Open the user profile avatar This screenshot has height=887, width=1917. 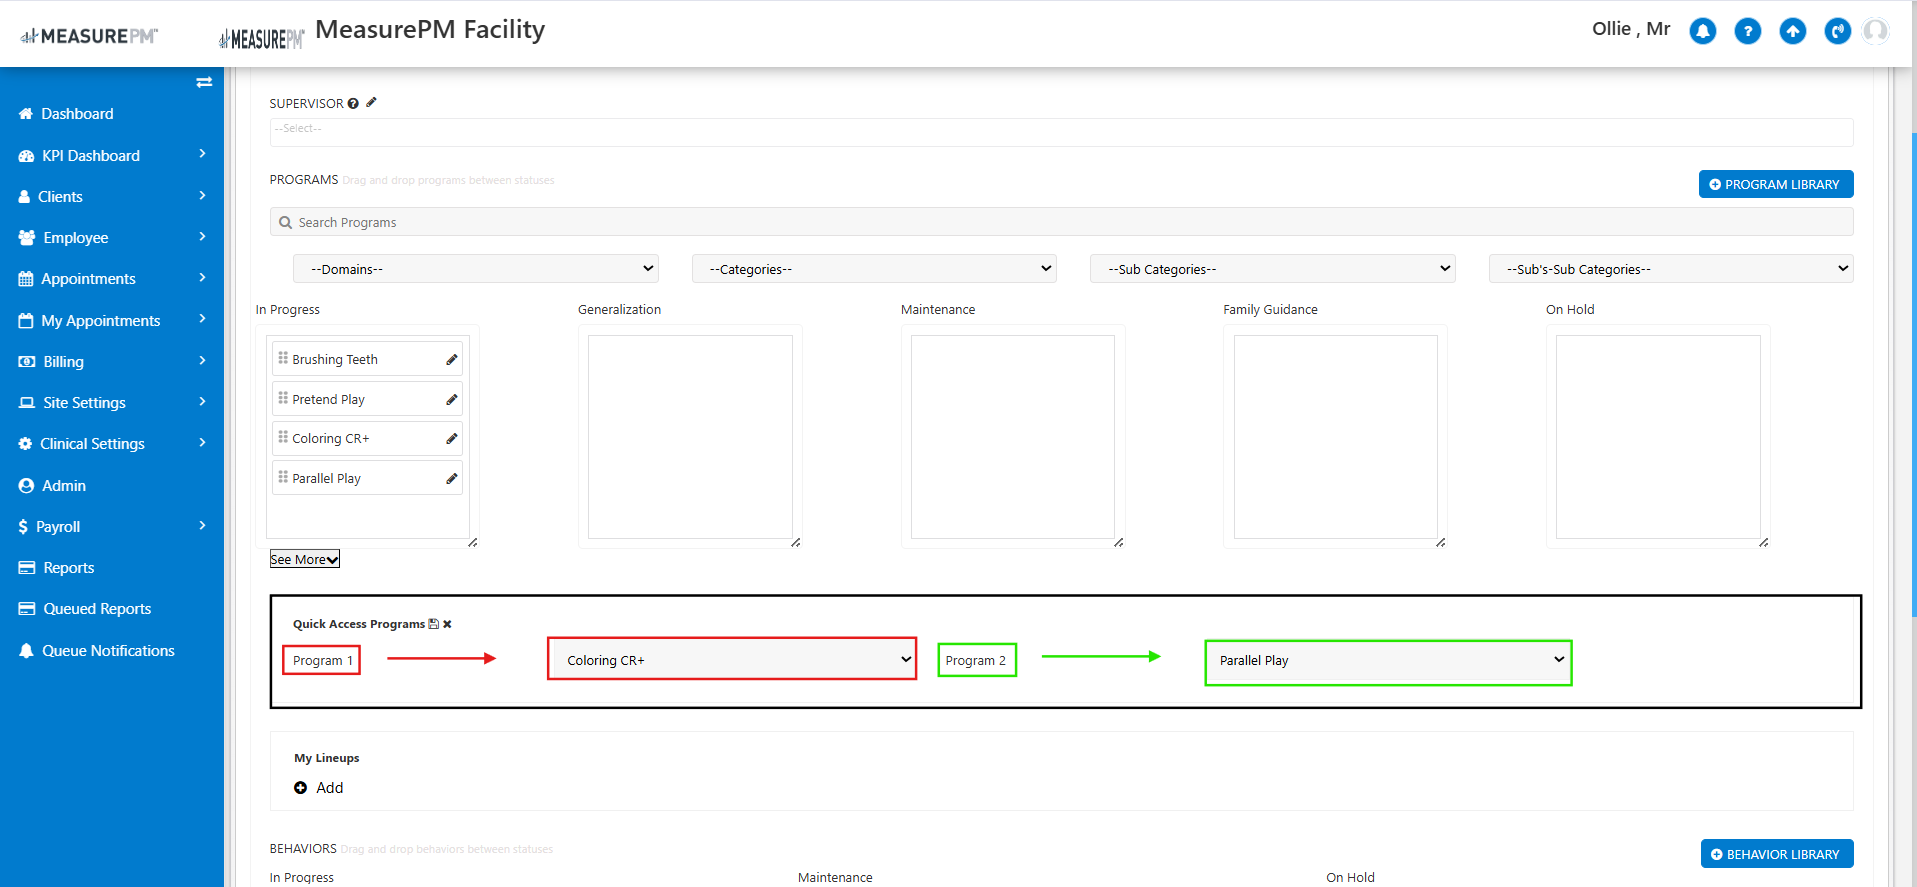pos(1876,31)
